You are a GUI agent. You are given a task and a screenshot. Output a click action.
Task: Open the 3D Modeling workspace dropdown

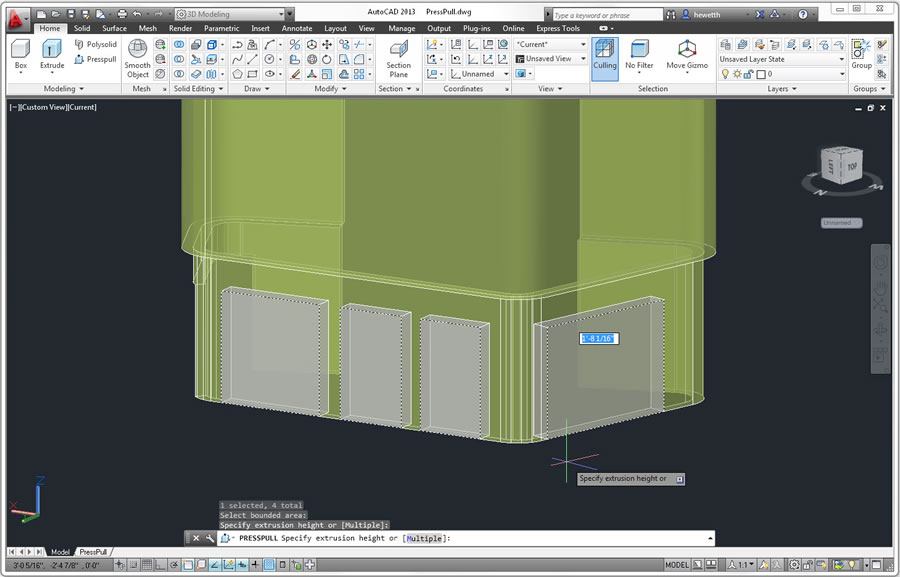point(233,14)
